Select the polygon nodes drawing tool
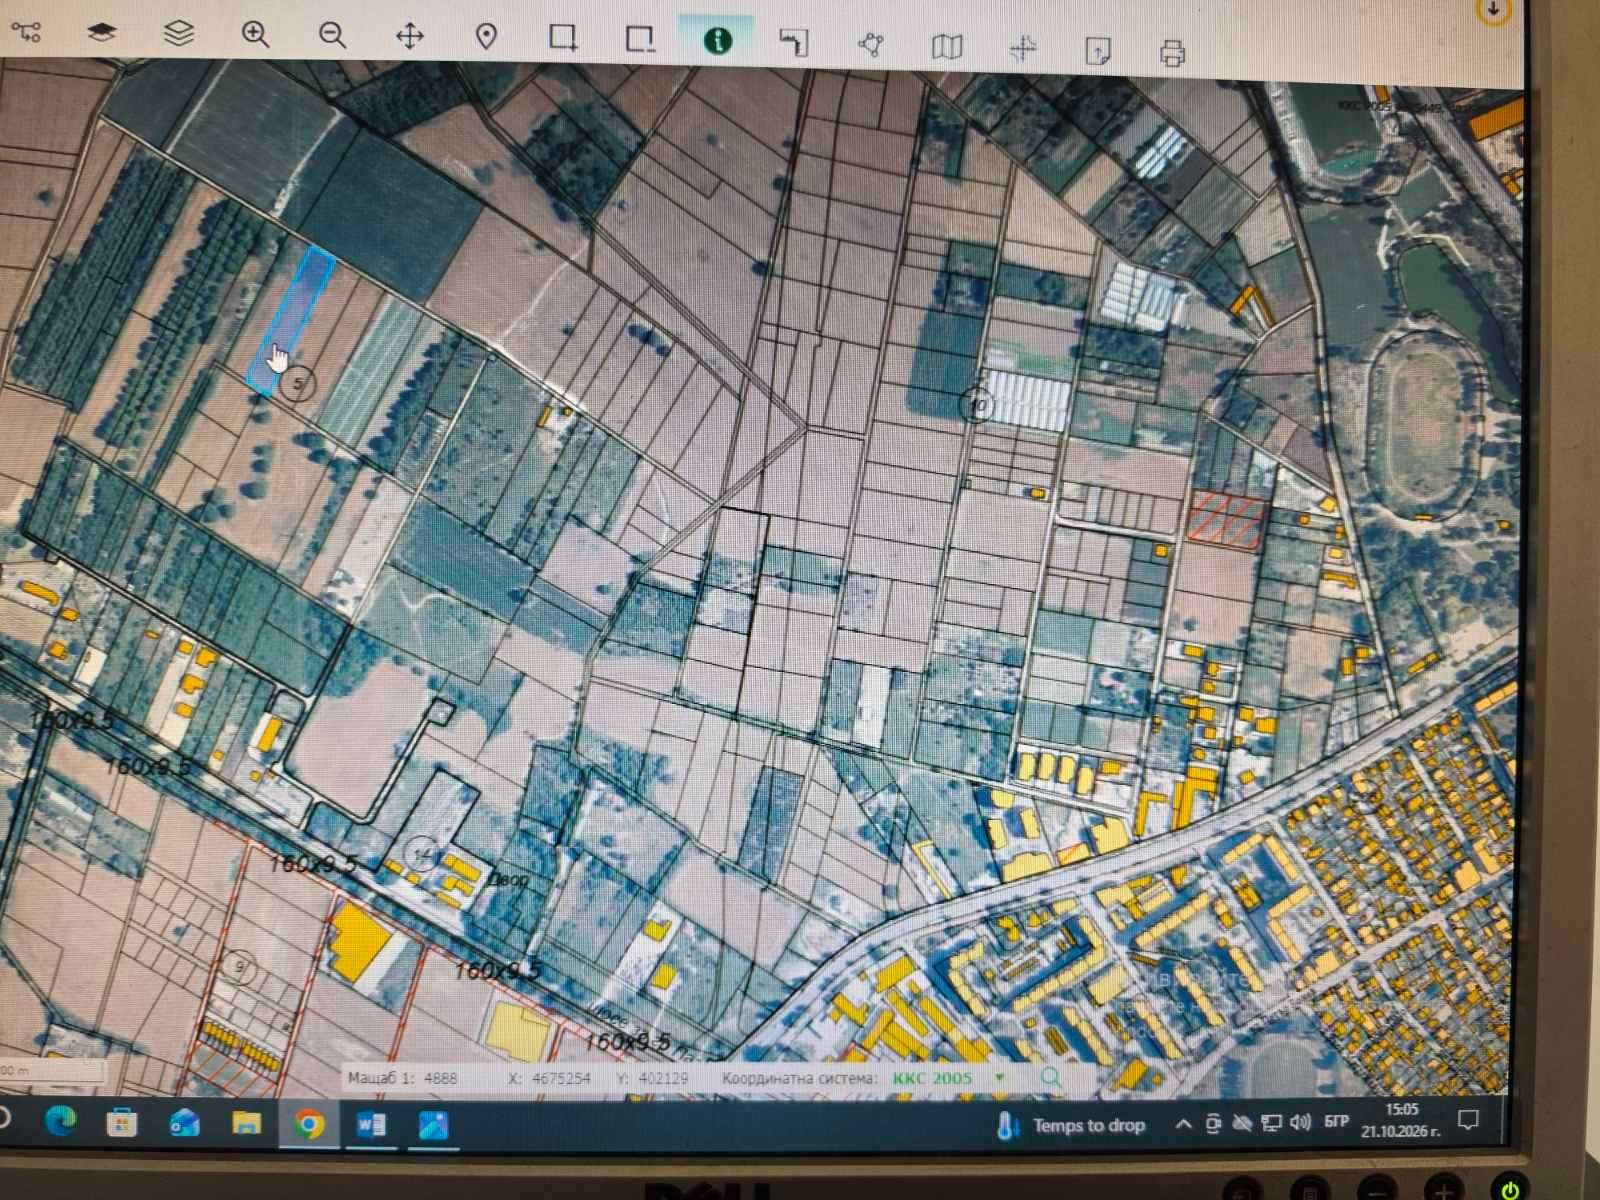 pyautogui.click(x=871, y=44)
